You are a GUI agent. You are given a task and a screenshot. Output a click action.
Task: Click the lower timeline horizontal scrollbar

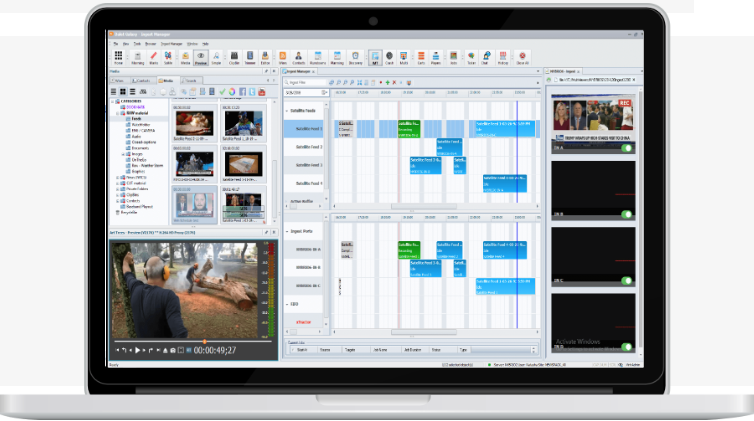click(424, 332)
